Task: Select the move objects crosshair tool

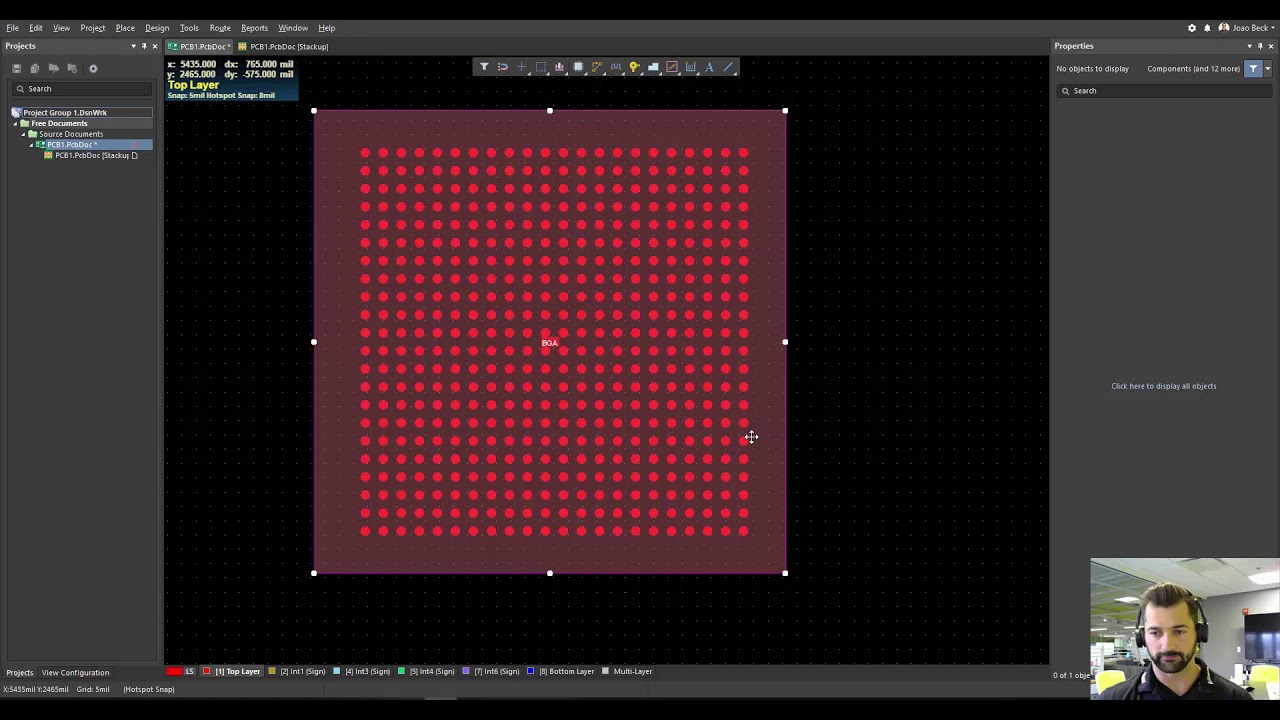Action: [x=521, y=67]
